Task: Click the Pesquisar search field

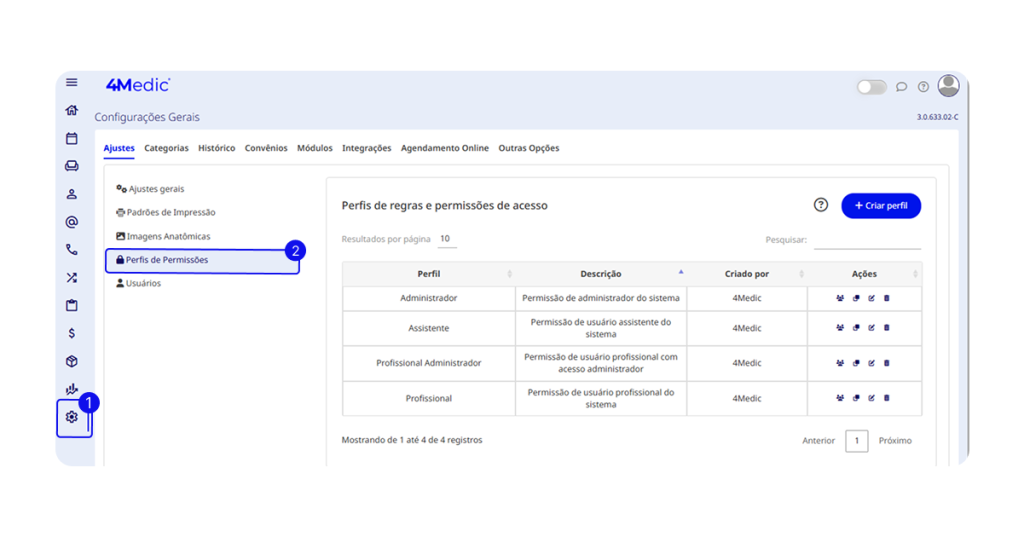Action: point(867,240)
